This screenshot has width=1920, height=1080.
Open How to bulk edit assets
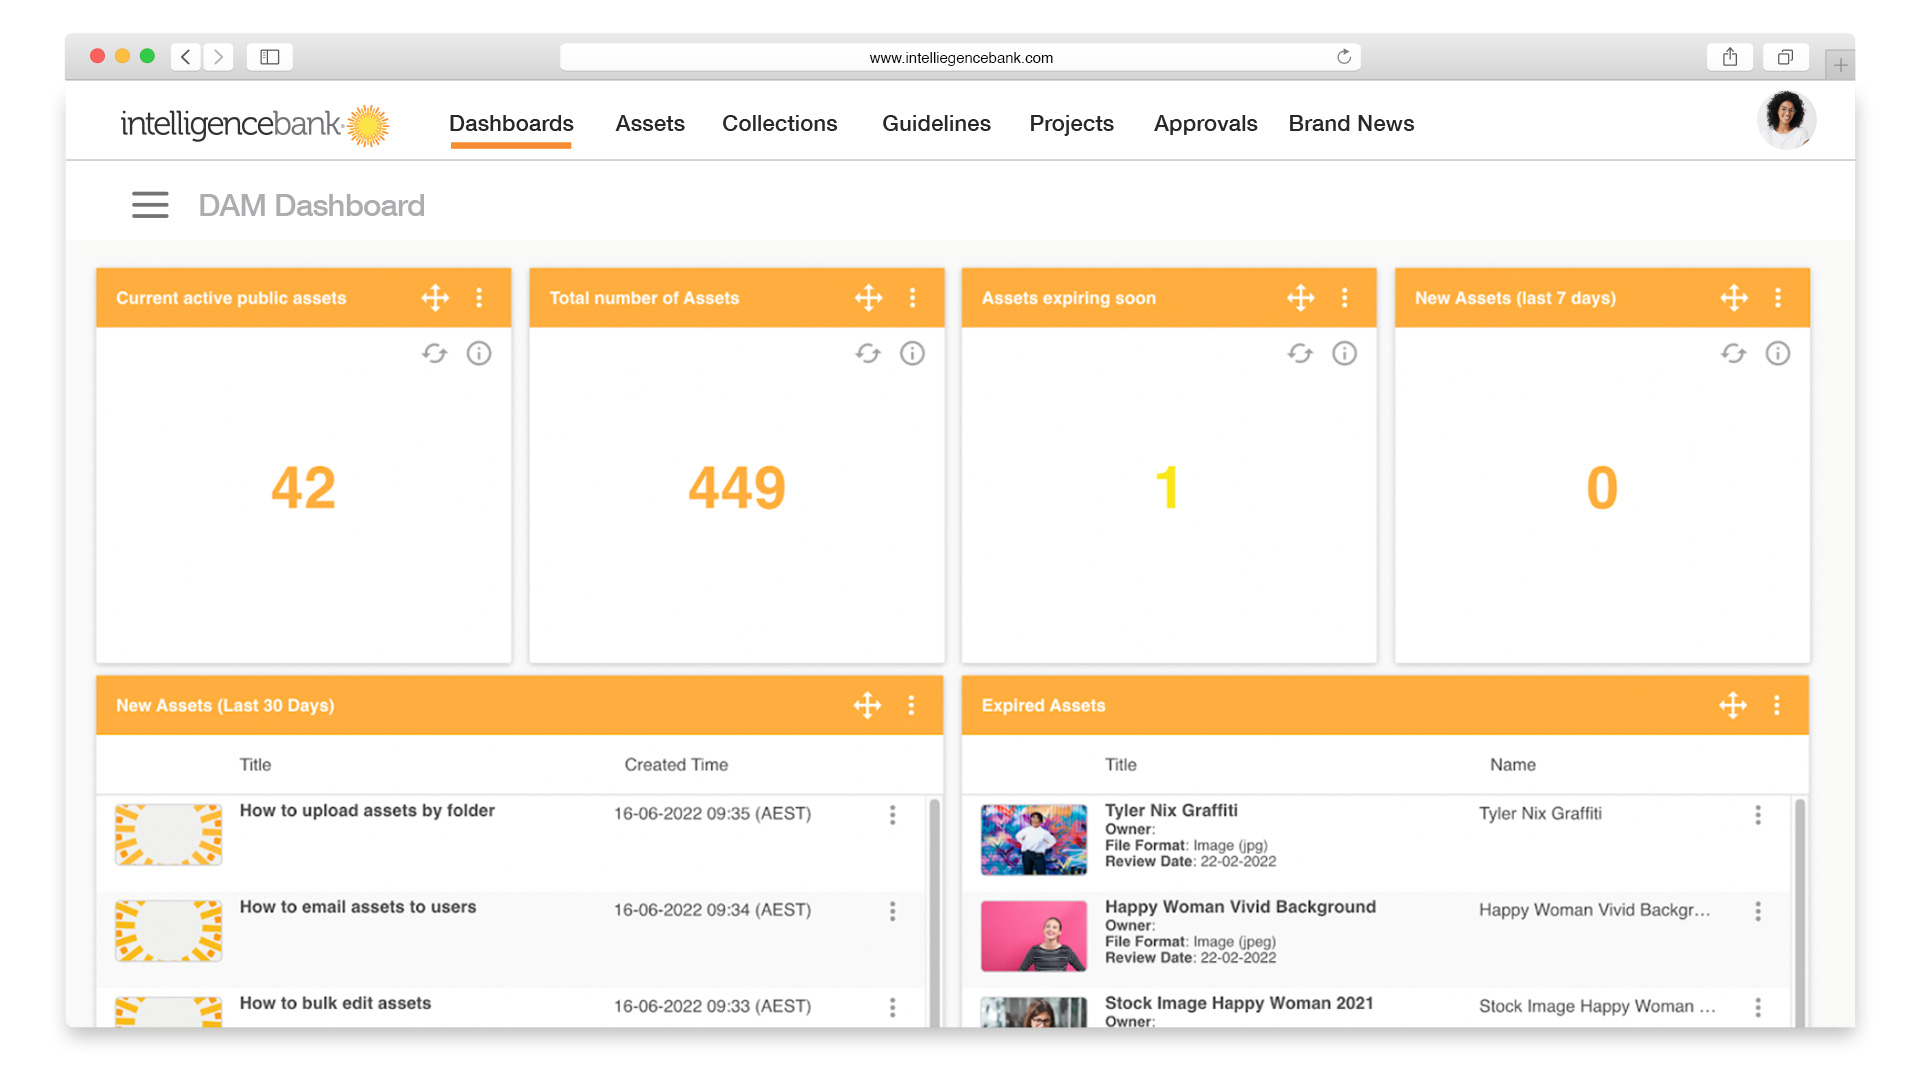tap(335, 1002)
